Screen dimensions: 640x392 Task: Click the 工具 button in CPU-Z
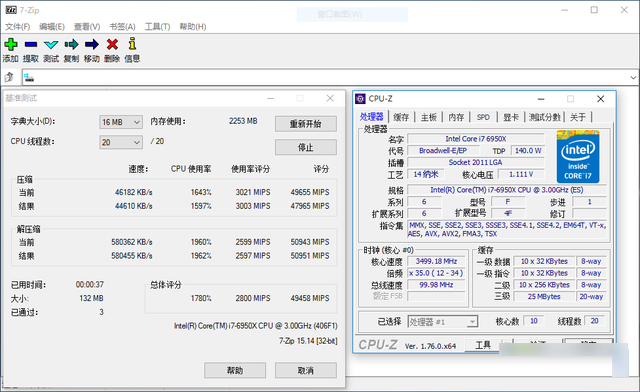point(483,345)
